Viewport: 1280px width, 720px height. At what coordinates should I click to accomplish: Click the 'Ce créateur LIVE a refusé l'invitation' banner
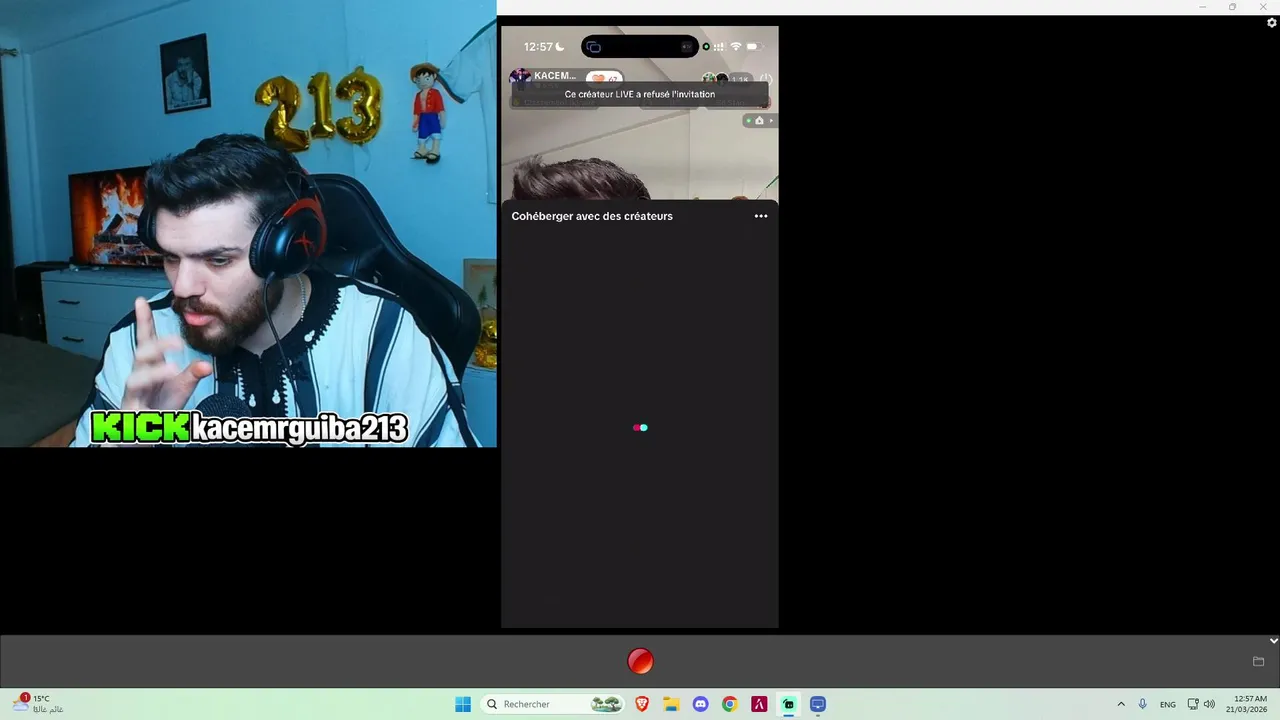click(x=640, y=94)
